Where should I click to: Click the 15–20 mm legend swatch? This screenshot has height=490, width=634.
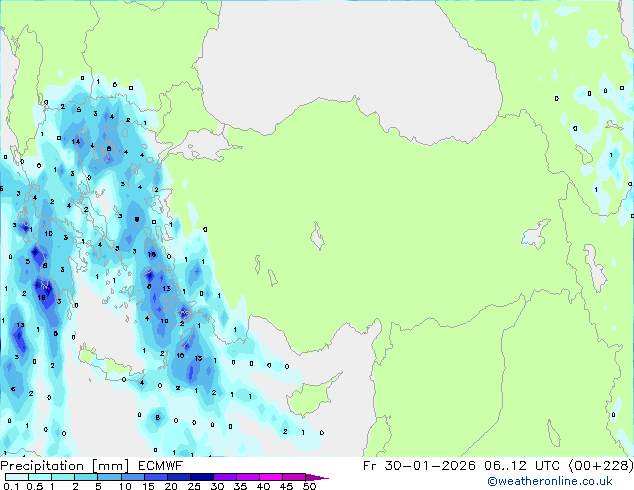click(x=155, y=477)
